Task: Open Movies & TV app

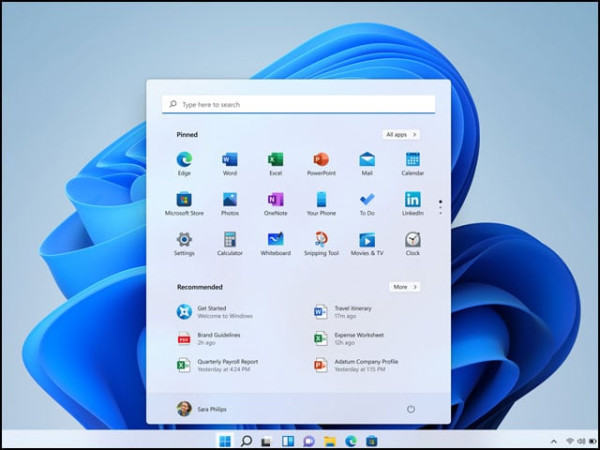Action: [x=367, y=240]
